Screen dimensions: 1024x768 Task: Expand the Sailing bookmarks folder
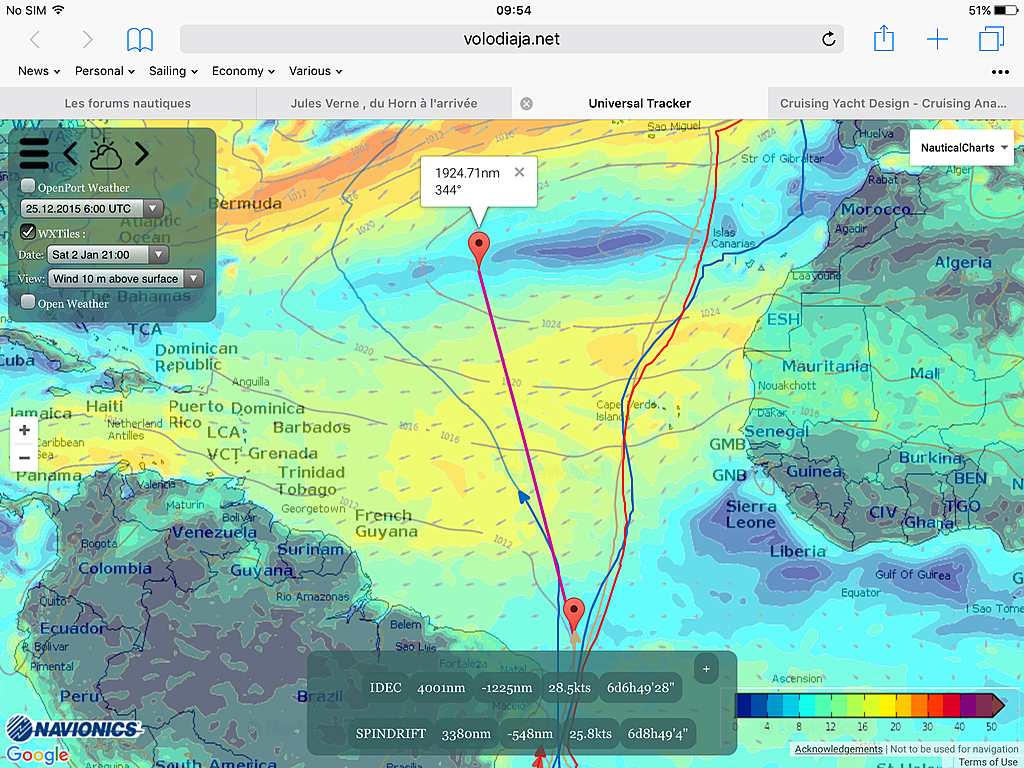coord(173,71)
